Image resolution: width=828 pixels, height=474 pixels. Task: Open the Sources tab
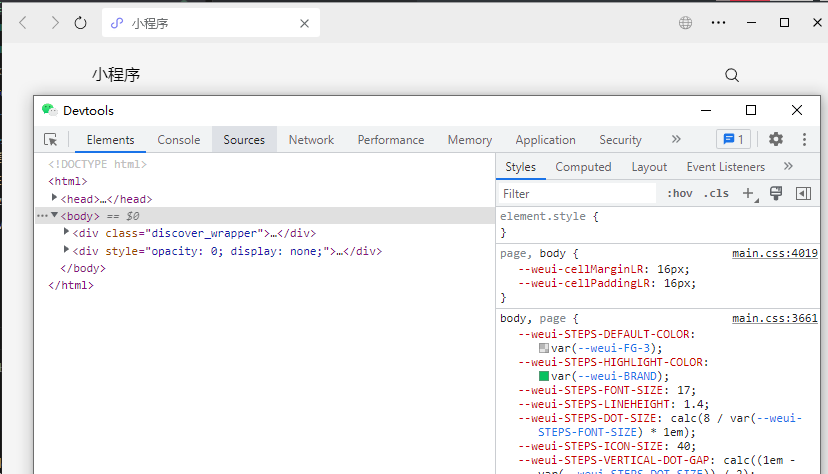point(244,140)
